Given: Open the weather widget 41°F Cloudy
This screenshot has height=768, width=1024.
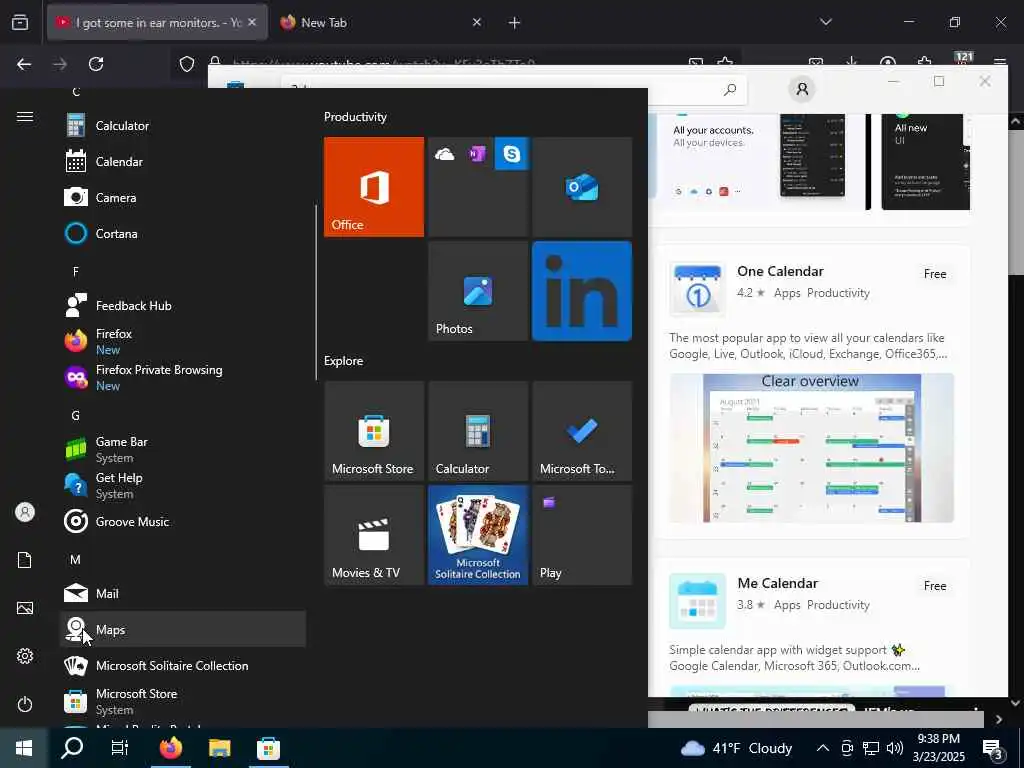Looking at the screenshot, I should tap(736, 748).
